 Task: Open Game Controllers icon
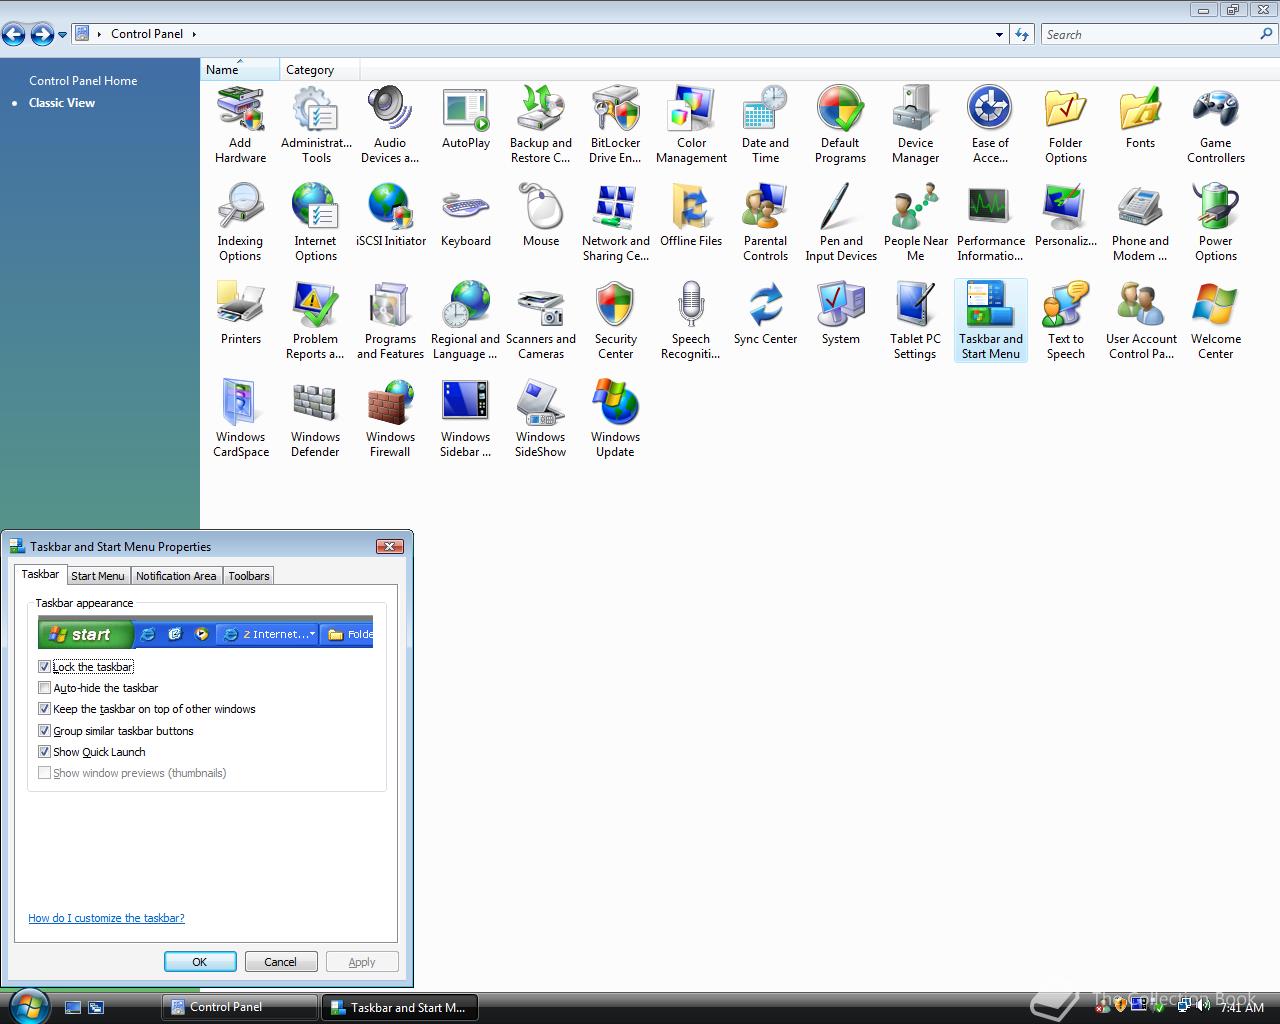1215,125
